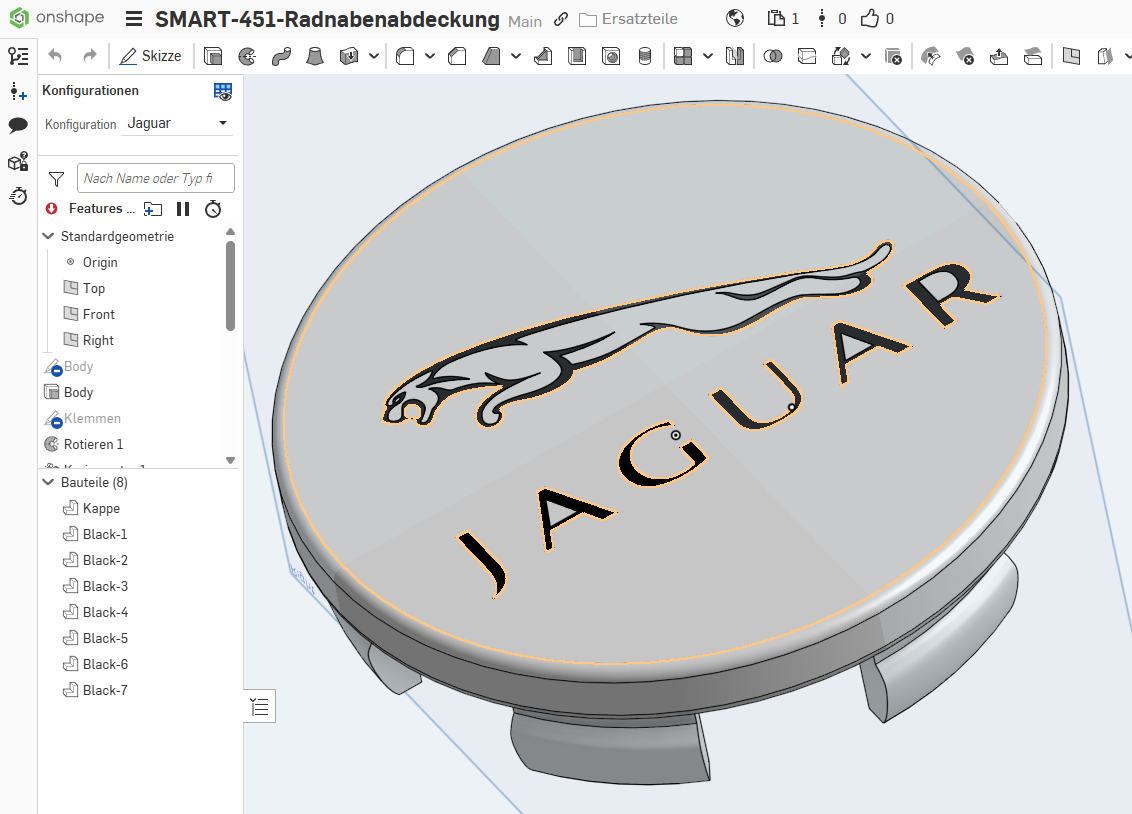Show the regeneration timer

coord(213,209)
